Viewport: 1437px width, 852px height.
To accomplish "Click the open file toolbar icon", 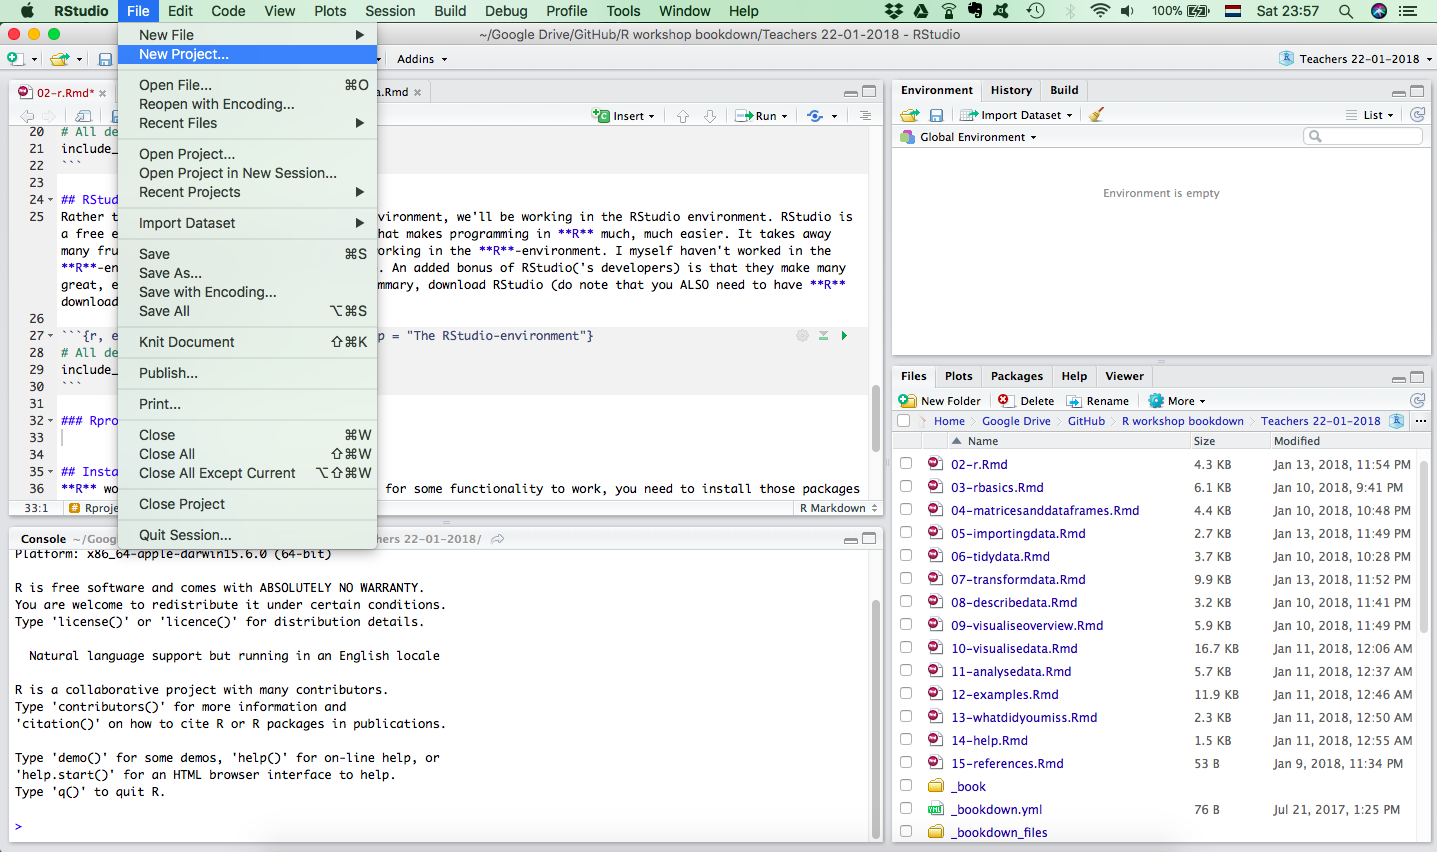I will (x=60, y=59).
